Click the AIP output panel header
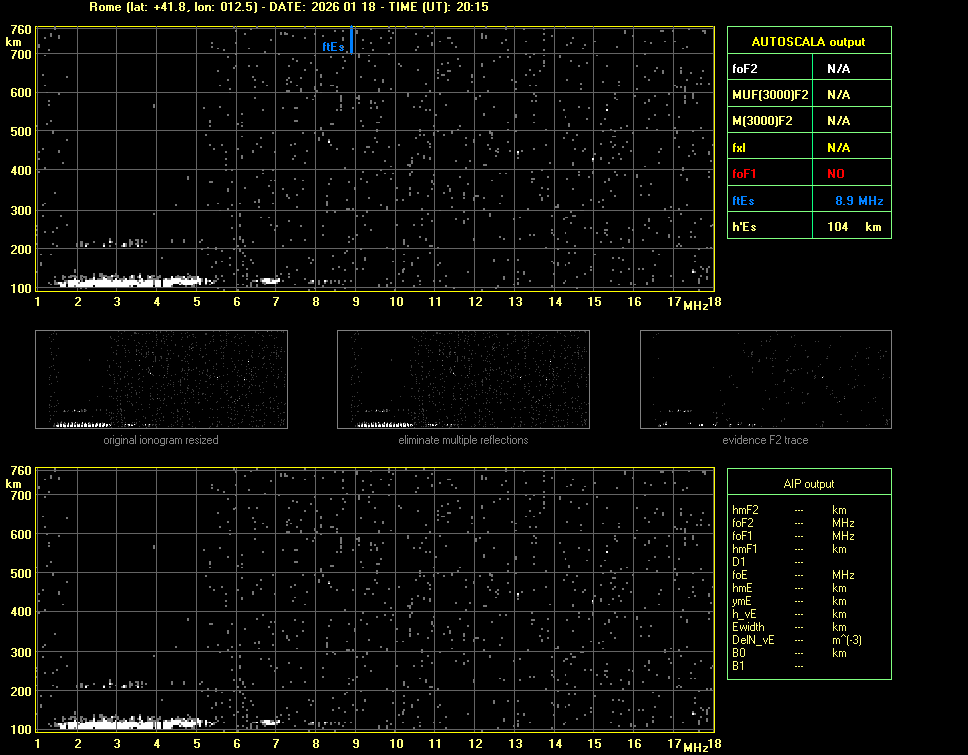Viewport: 968px width, 755px height. pos(808,483)
